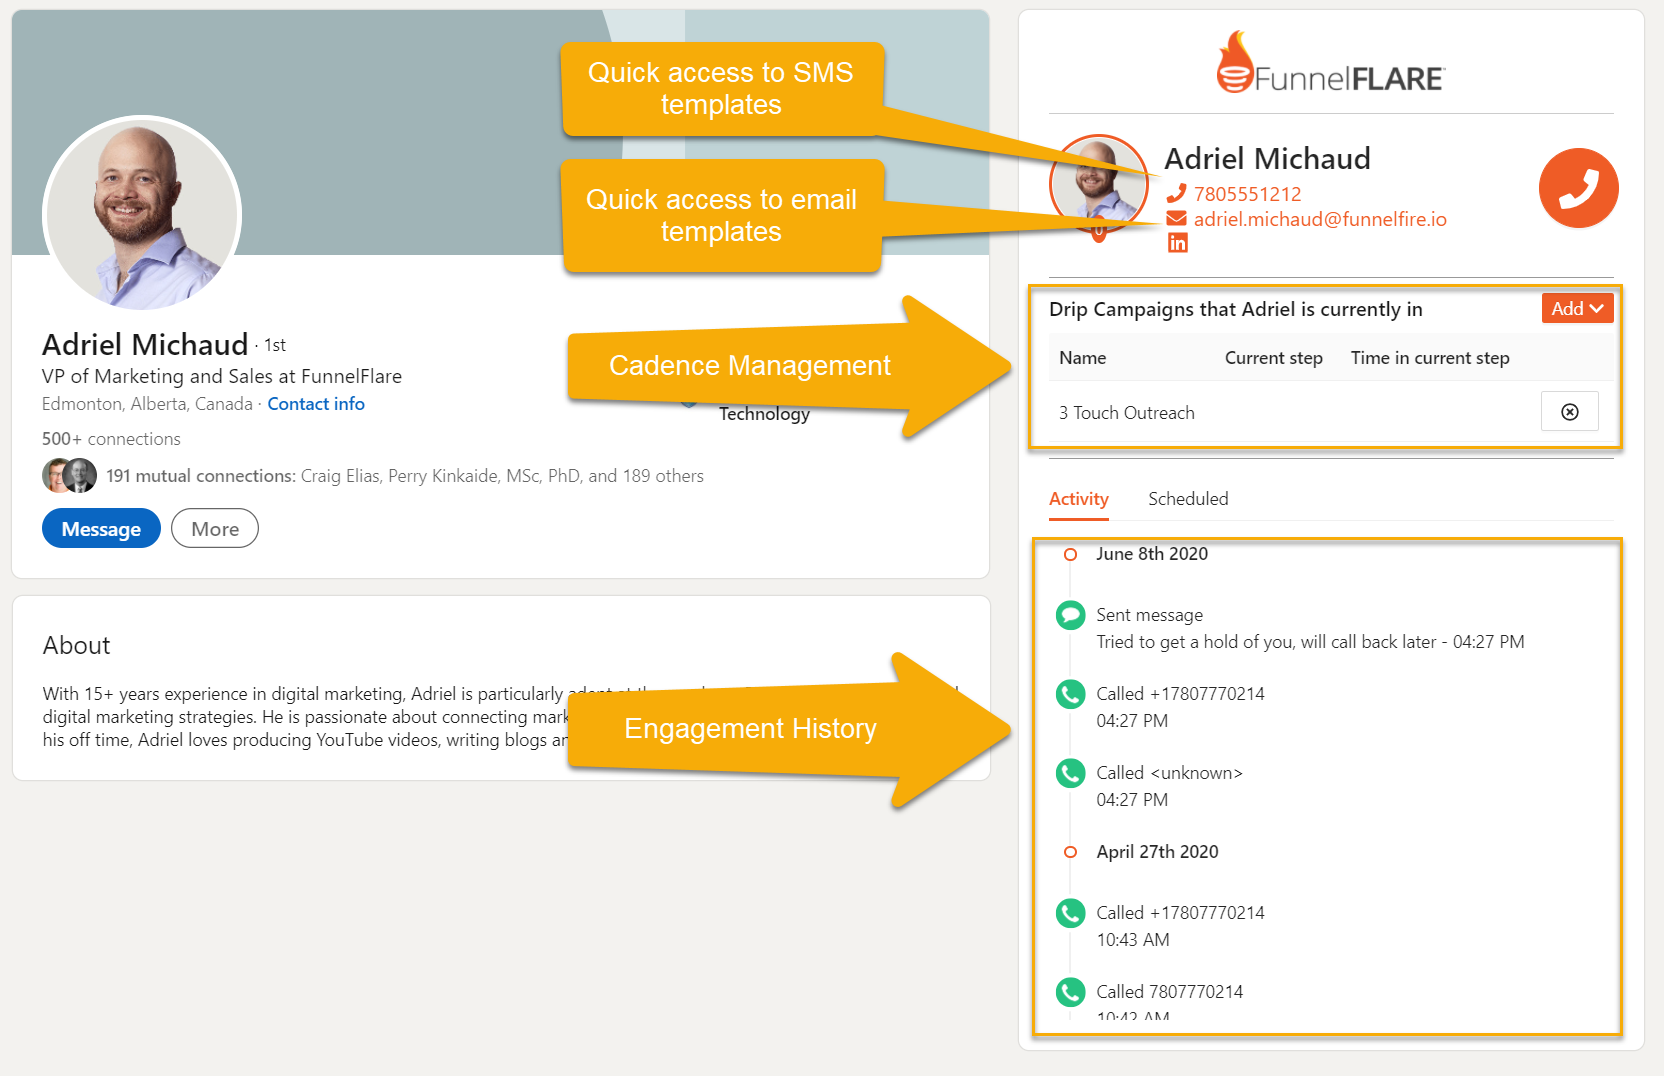The width and height of the screenshot is (1664, 1076).
Task: Click the FunnelFlare logo
Action: click(x=1330, y=63)
